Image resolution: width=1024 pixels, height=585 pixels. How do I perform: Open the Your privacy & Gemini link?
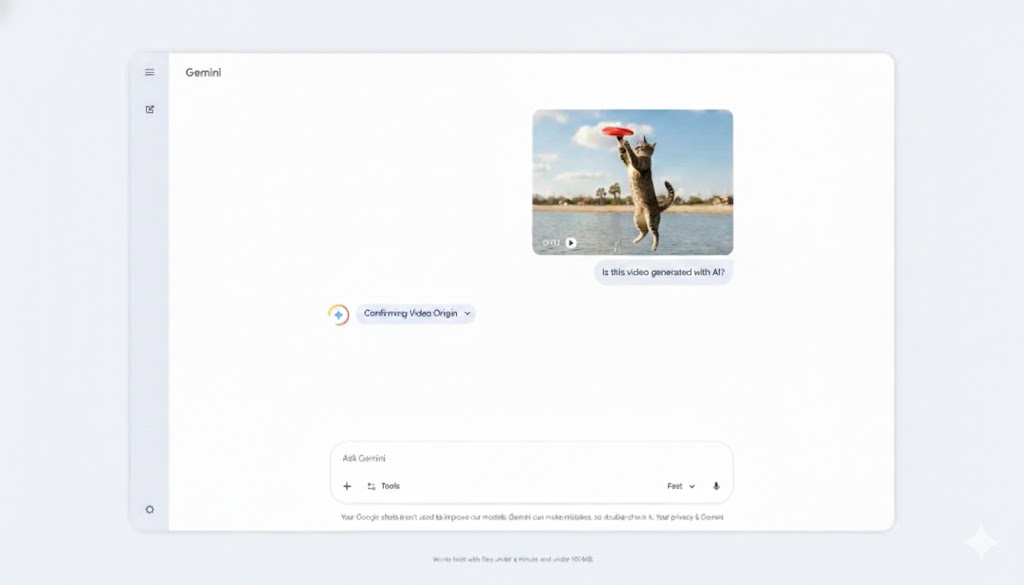692,517
